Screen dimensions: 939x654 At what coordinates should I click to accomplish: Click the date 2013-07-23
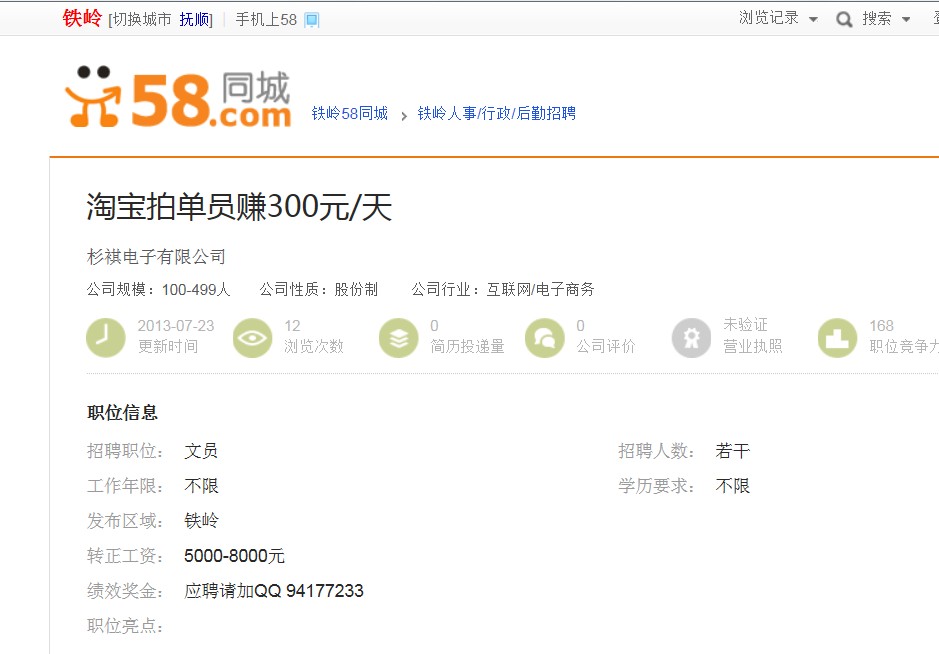coord(175,326)
